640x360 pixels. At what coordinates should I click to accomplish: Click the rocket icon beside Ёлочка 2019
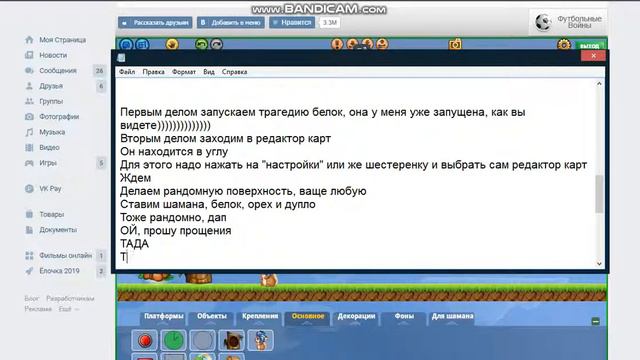coord(29,271)
